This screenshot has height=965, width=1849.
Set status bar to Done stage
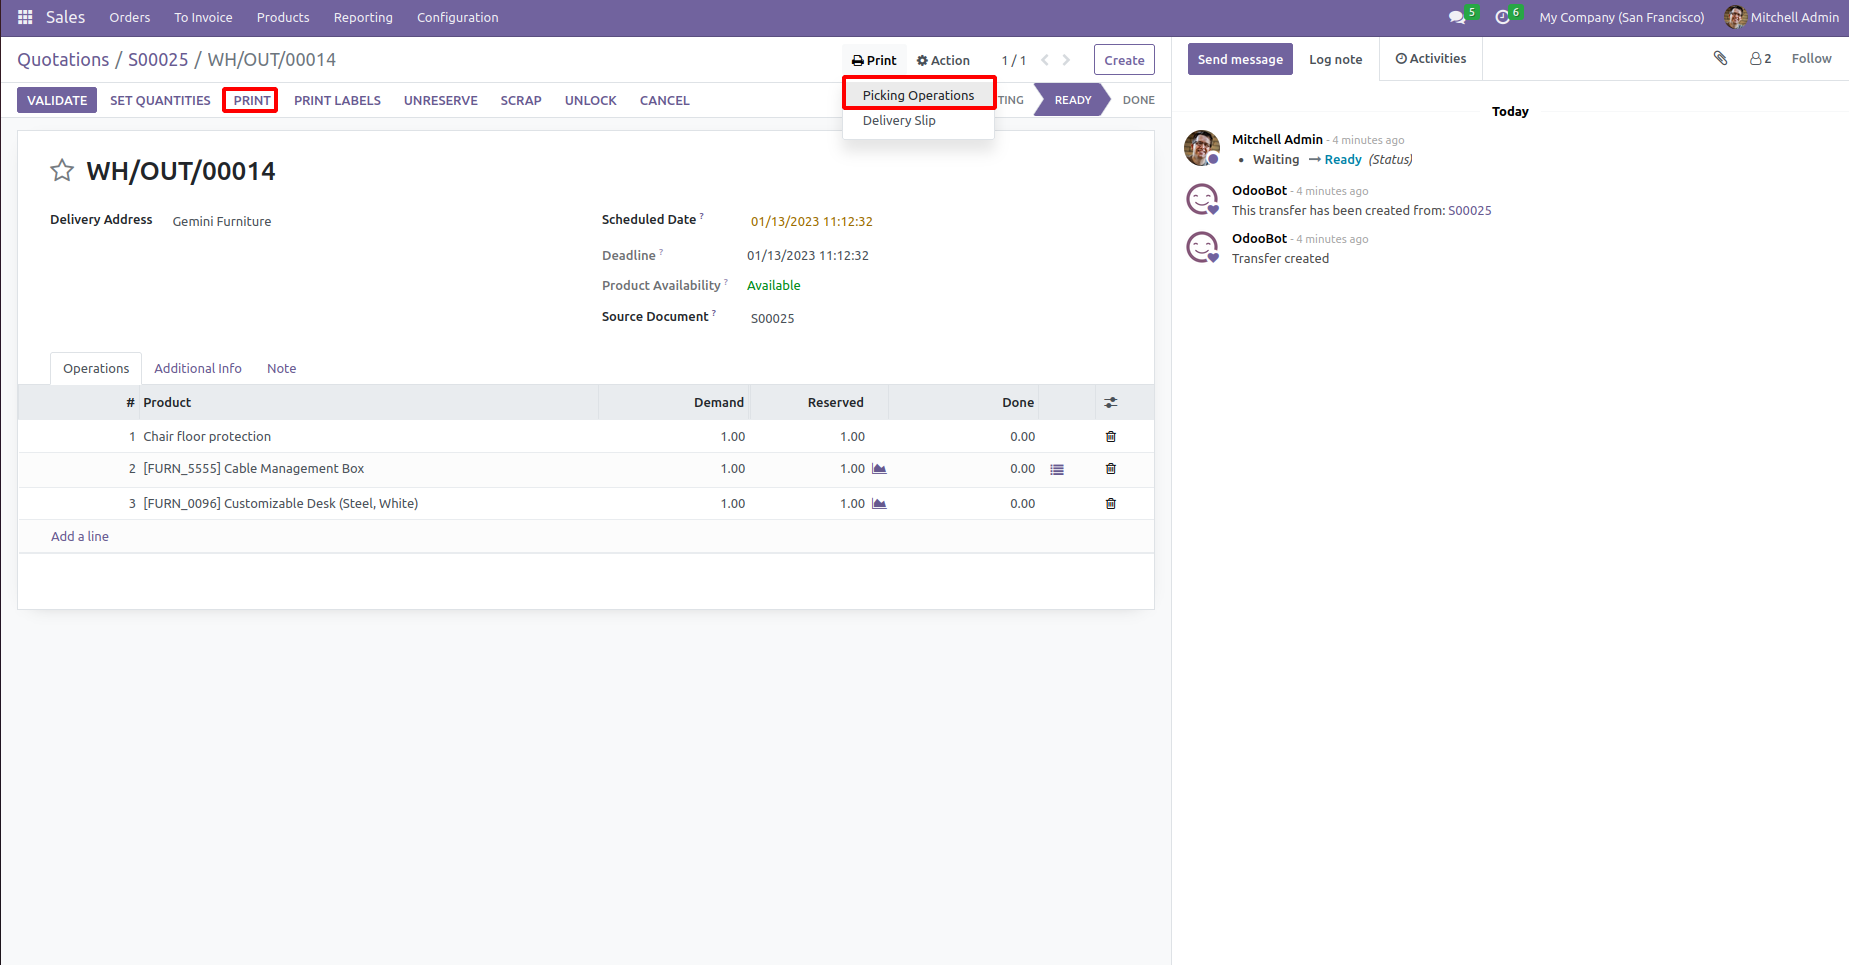point(1138,100)
